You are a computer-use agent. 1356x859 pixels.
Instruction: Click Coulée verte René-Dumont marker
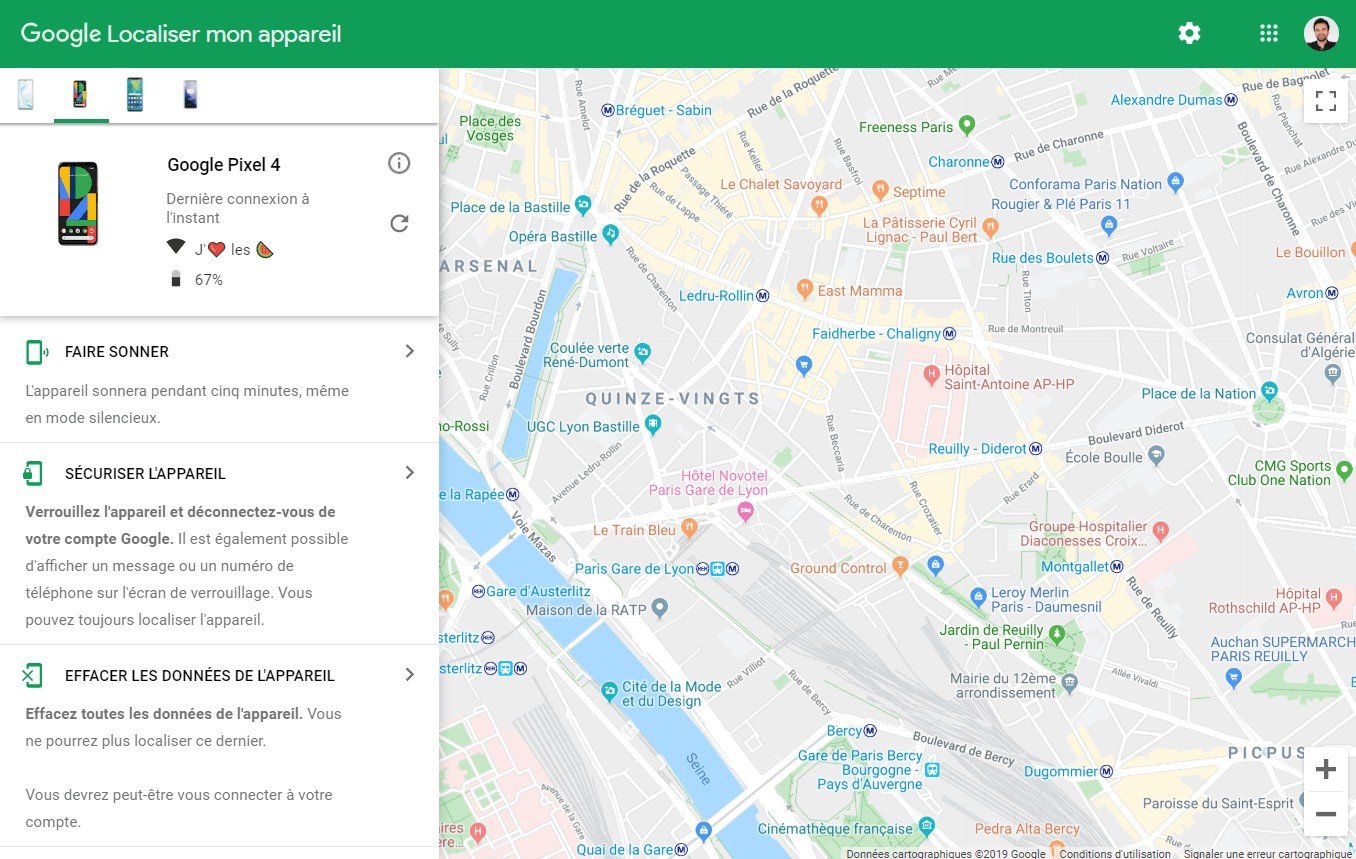click(642, 352)
